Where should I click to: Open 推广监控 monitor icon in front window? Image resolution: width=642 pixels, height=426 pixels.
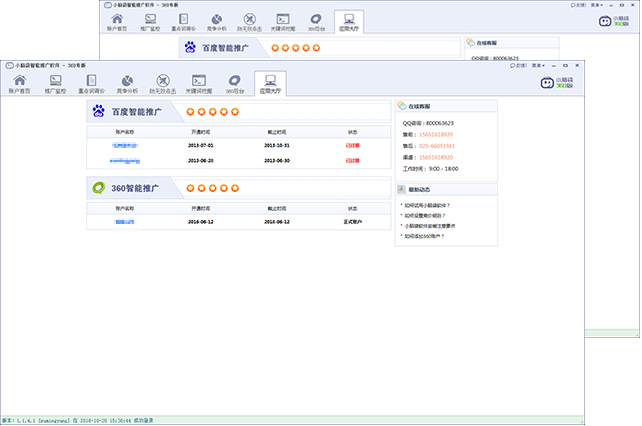point(55,83)
